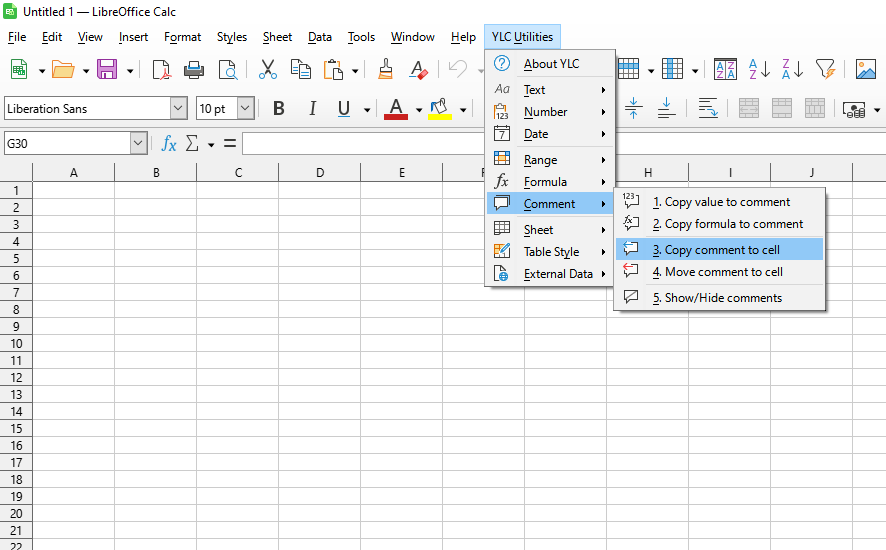This screenshot has height=550, width=886.
Task: Choose 'Show/Hide comments' from submenu
Action: [723, 298]
